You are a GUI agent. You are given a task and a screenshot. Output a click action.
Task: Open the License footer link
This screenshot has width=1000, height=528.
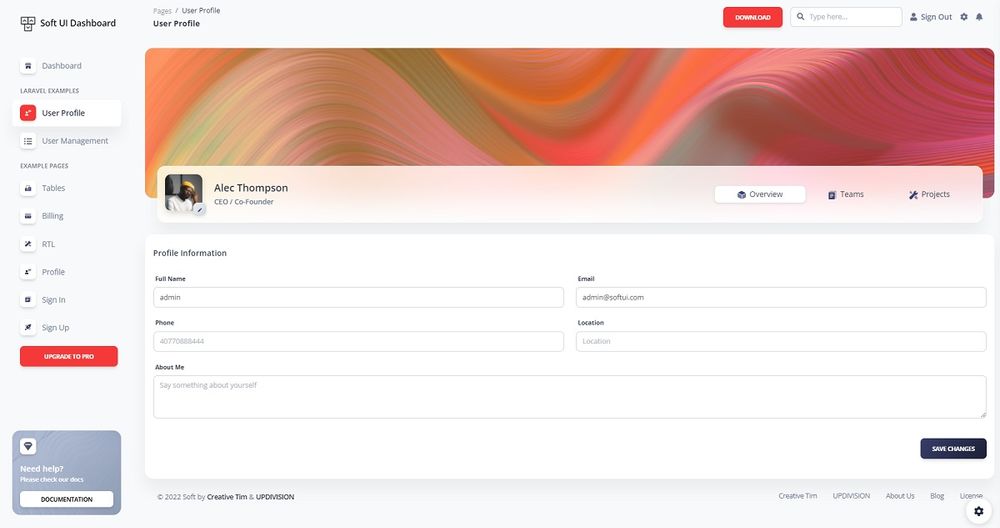pyautogui.click(x=971, y=495)
